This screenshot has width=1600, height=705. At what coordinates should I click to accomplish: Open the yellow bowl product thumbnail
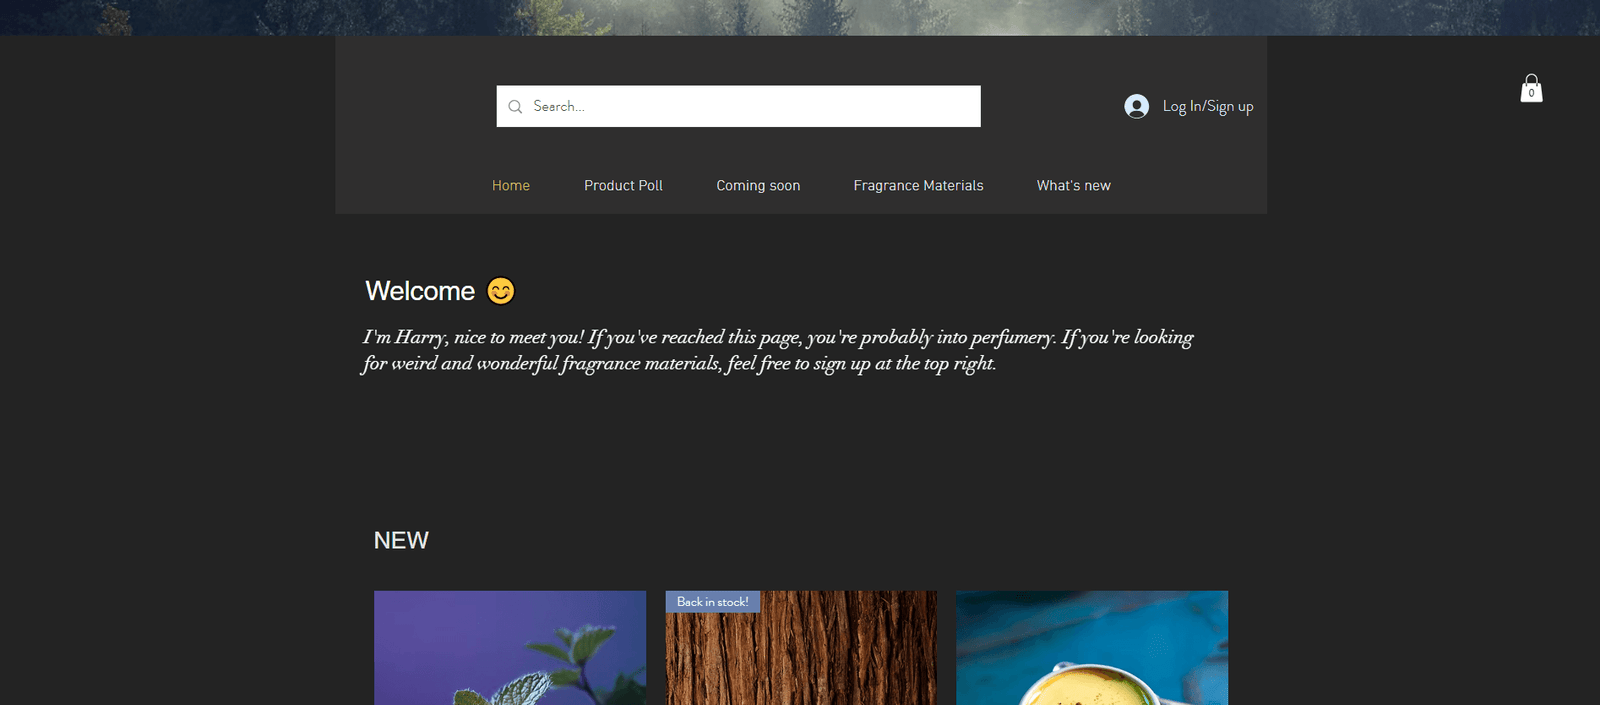(x=1092, y=648)
